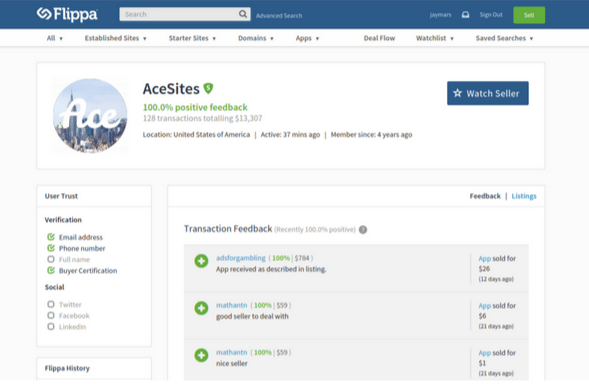Click the 'Active: 37 mins ago' text
This screenshot has height=384, width=589.
pos(290,135)
